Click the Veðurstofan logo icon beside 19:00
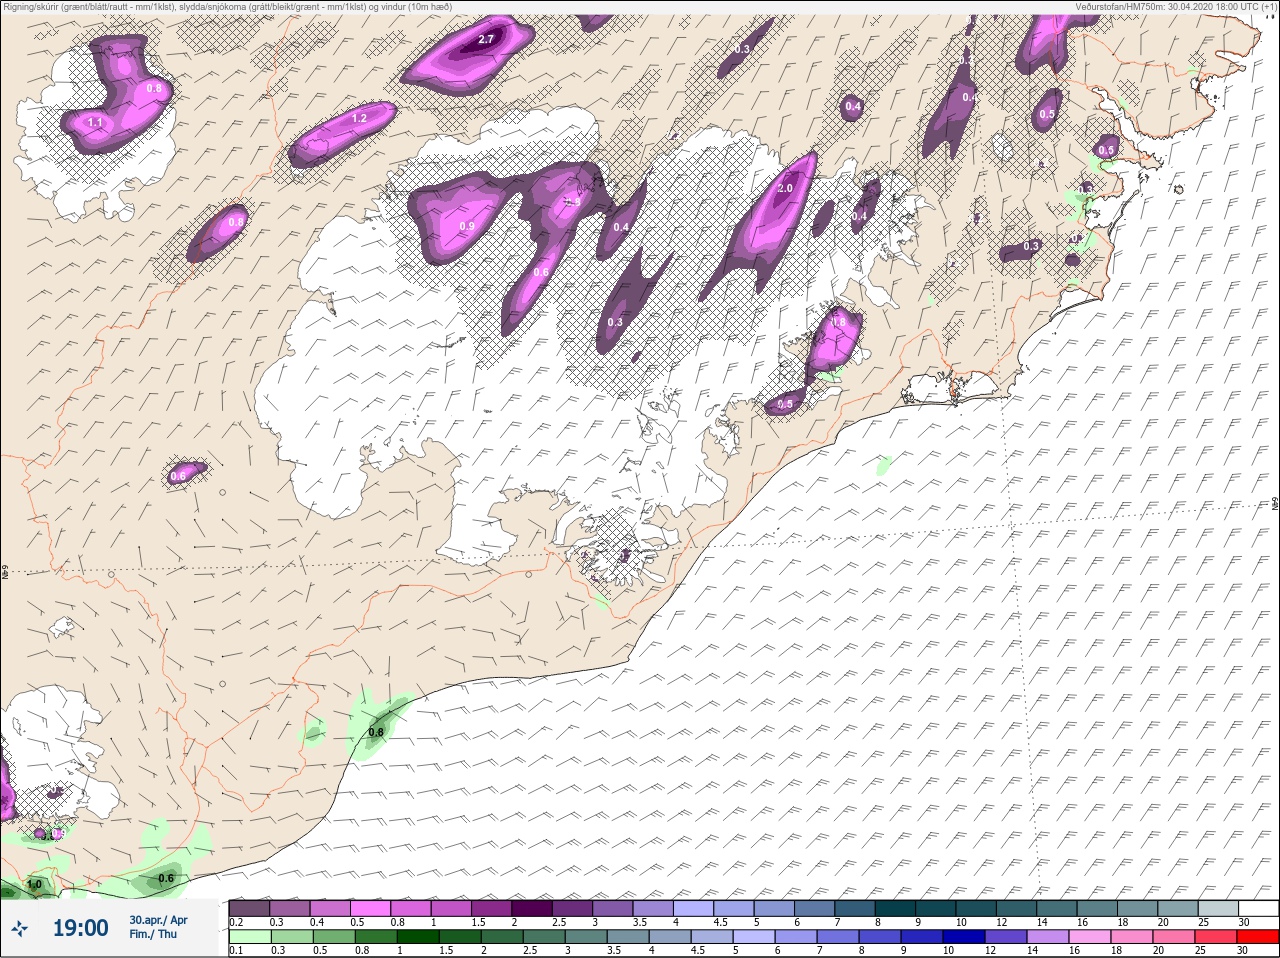This screenshot has height=958, width=1280. tap(19, 929)
